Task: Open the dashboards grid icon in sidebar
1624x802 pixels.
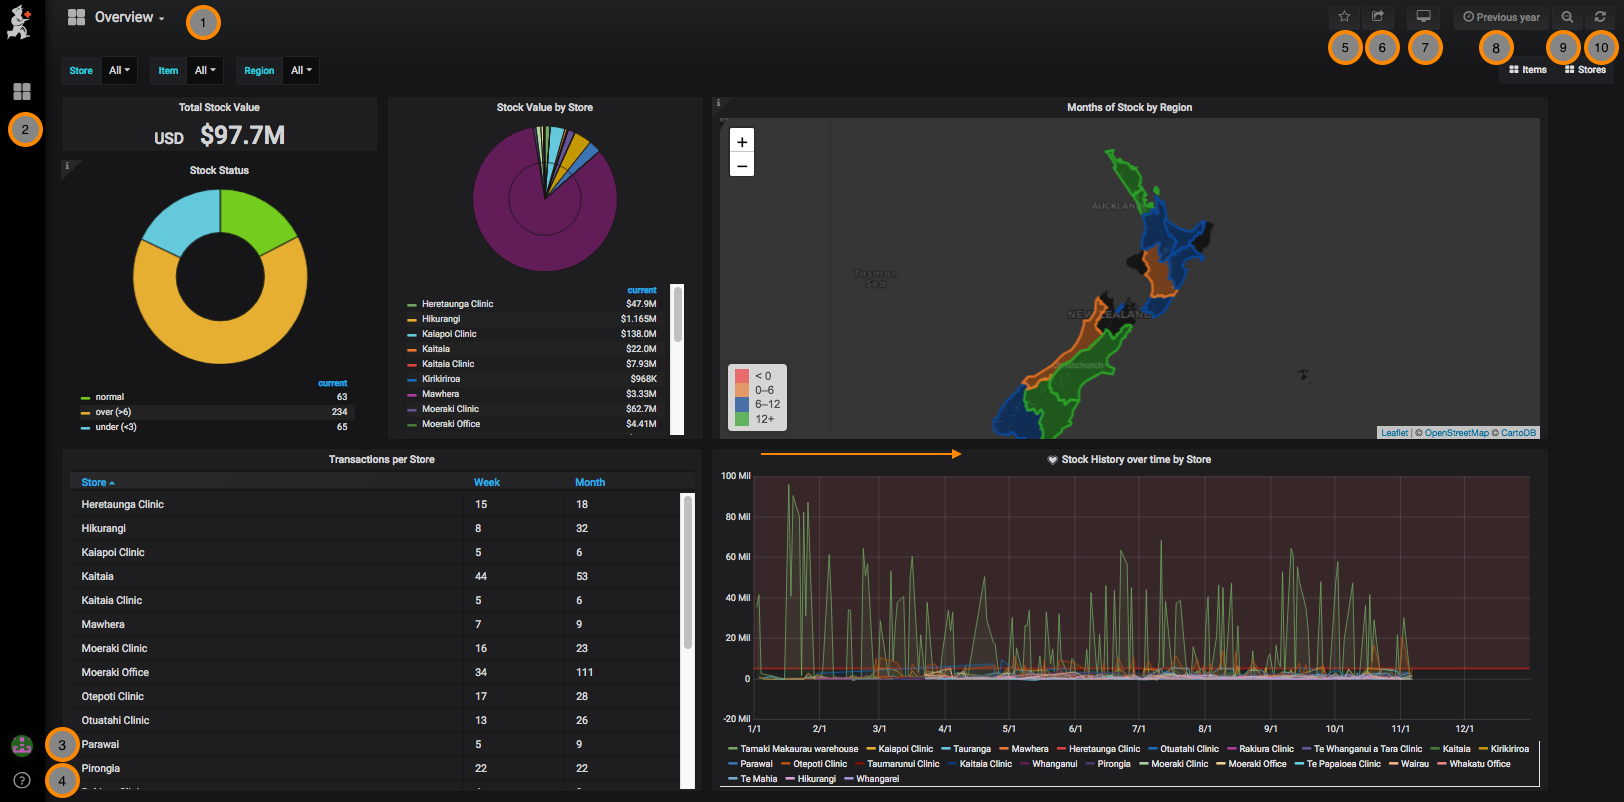Action: pos(22,92)
